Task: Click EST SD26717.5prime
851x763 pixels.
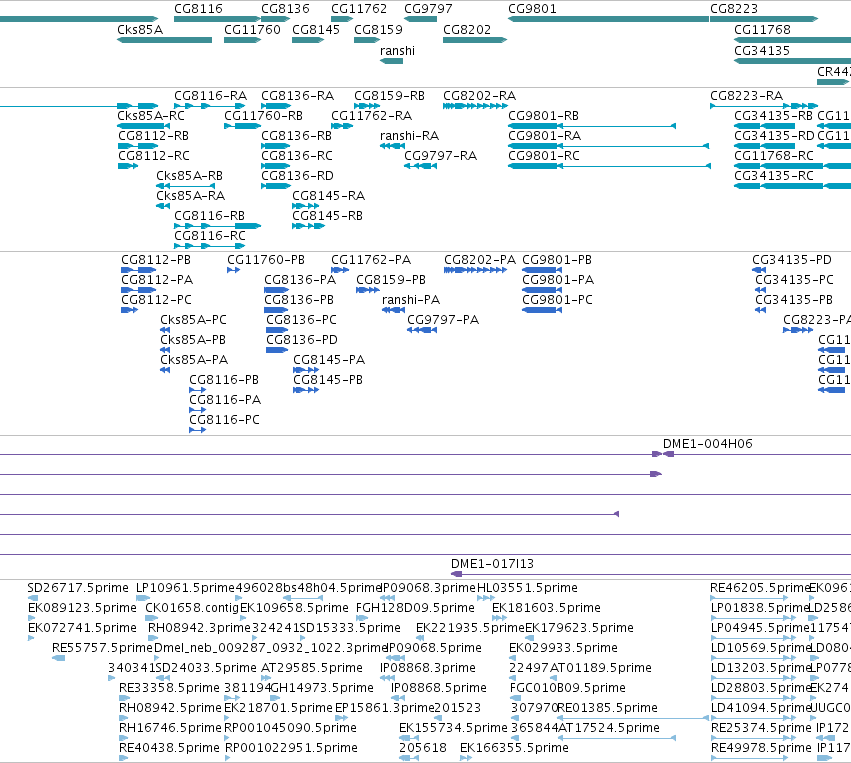Action: (x=78, y=588)
